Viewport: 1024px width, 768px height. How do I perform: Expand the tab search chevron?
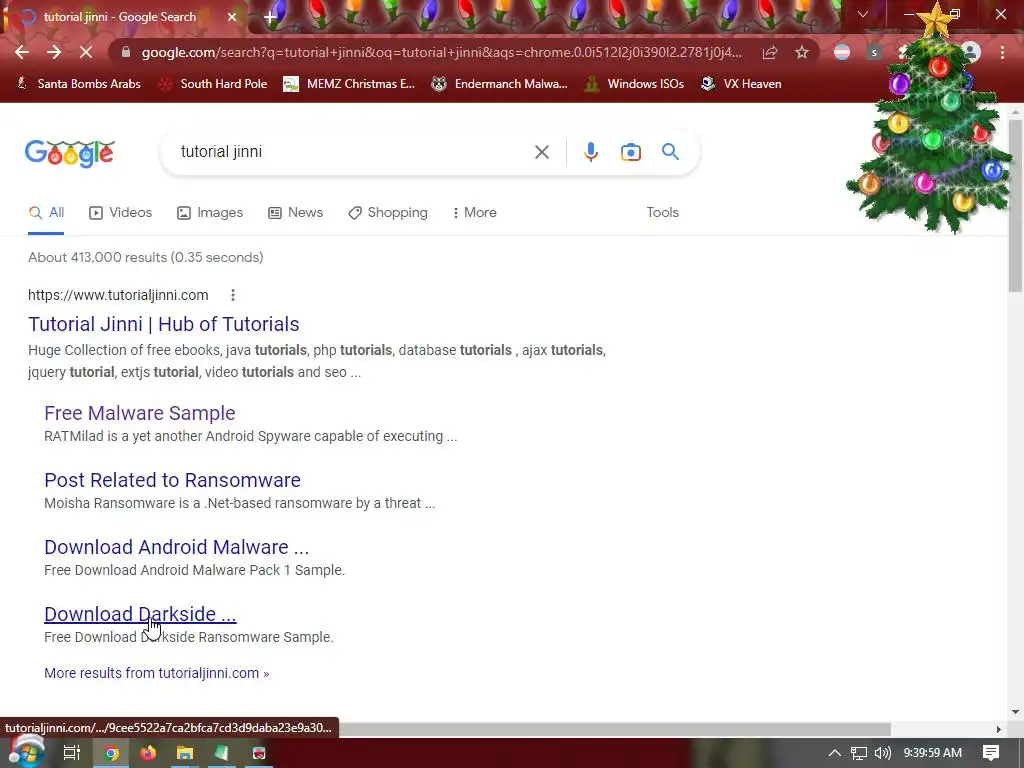tap(863, 14)
